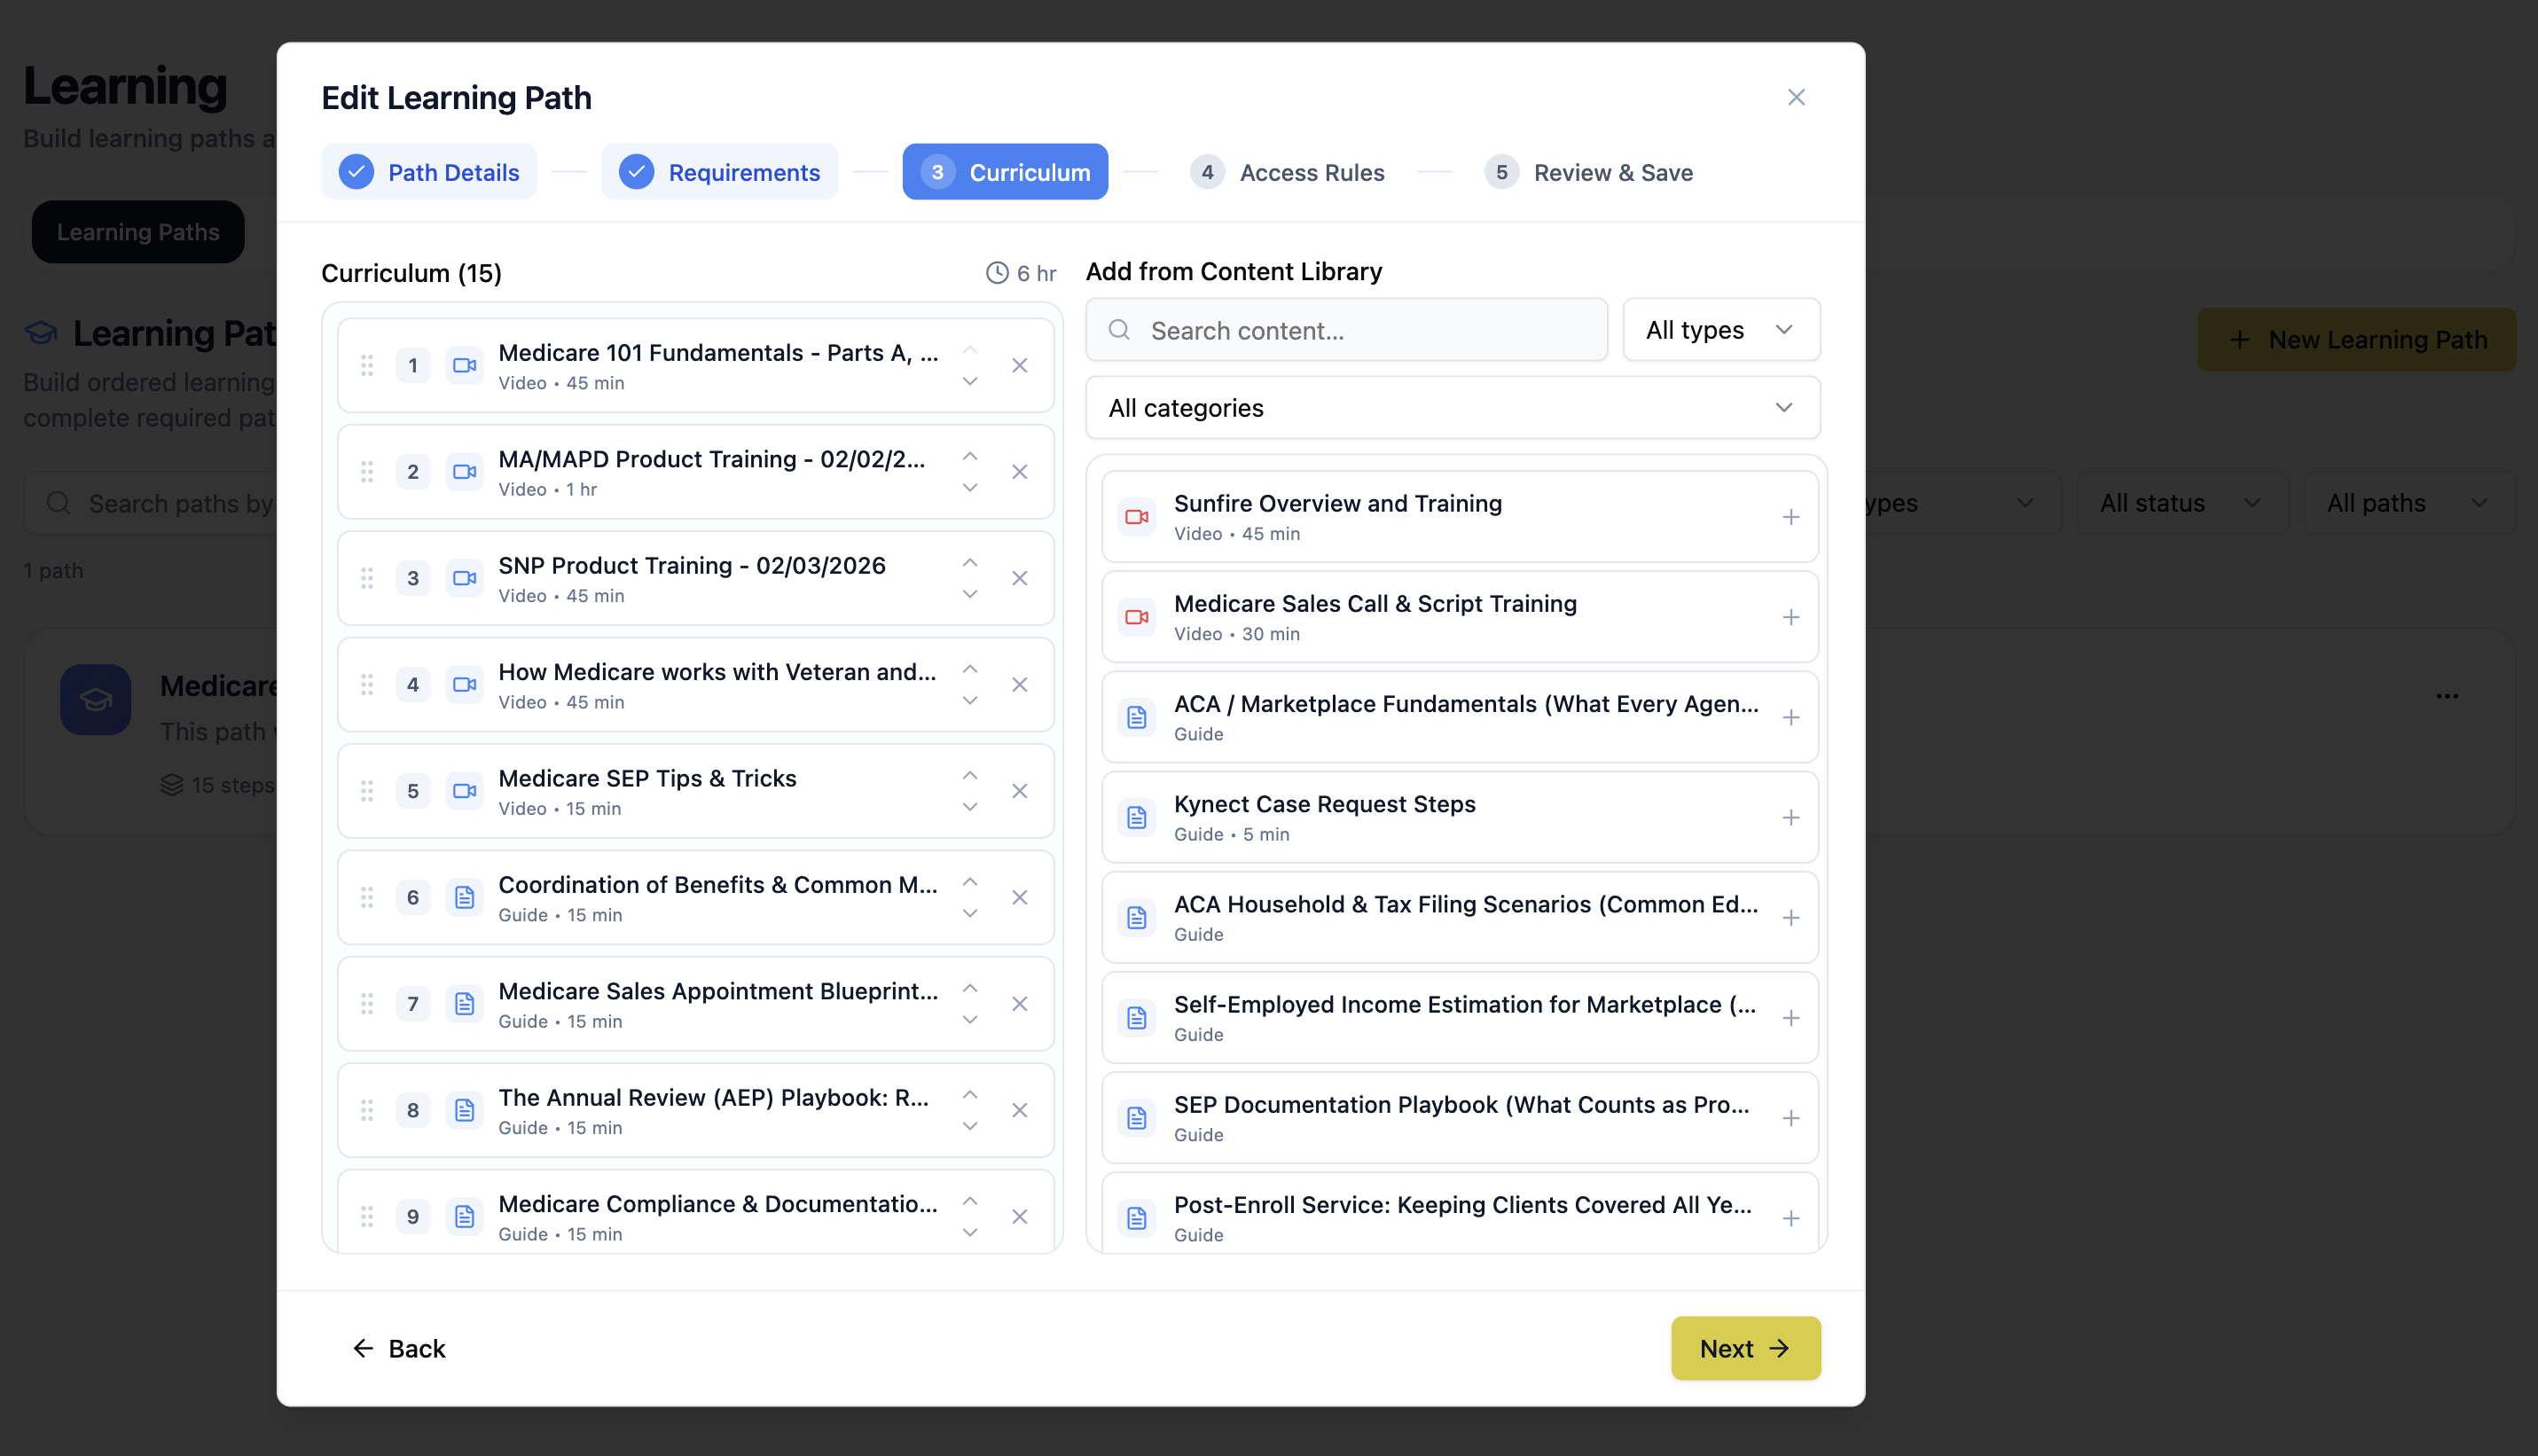The height and width of the screenshot is (1456, 2538).
Task: Add Self-Employed Income Estimation guide
Action: pyautogui.click(x=1790, y=1018)
